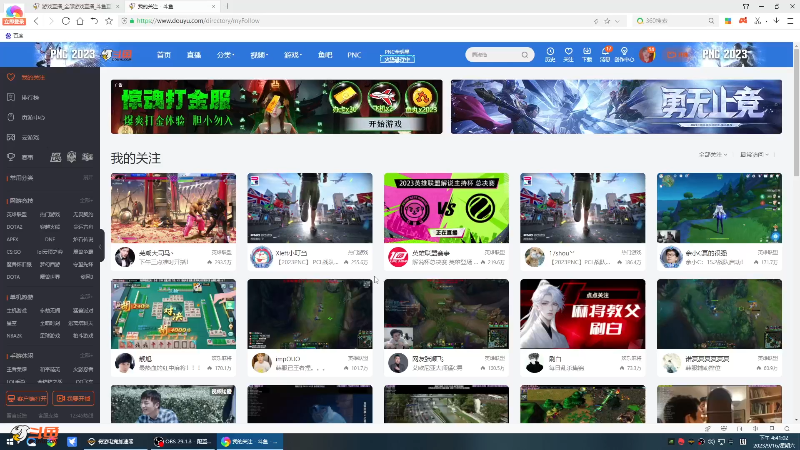Reload the page with the refresh icon
Screen dimensions: 800x450
click(x=65, y=21)
